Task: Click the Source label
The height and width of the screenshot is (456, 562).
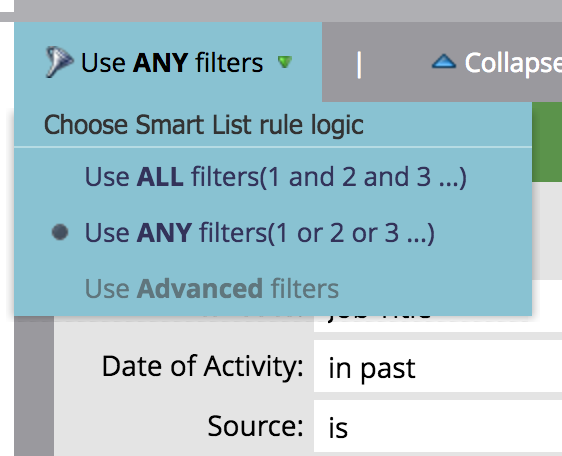Action: point(255,426)
